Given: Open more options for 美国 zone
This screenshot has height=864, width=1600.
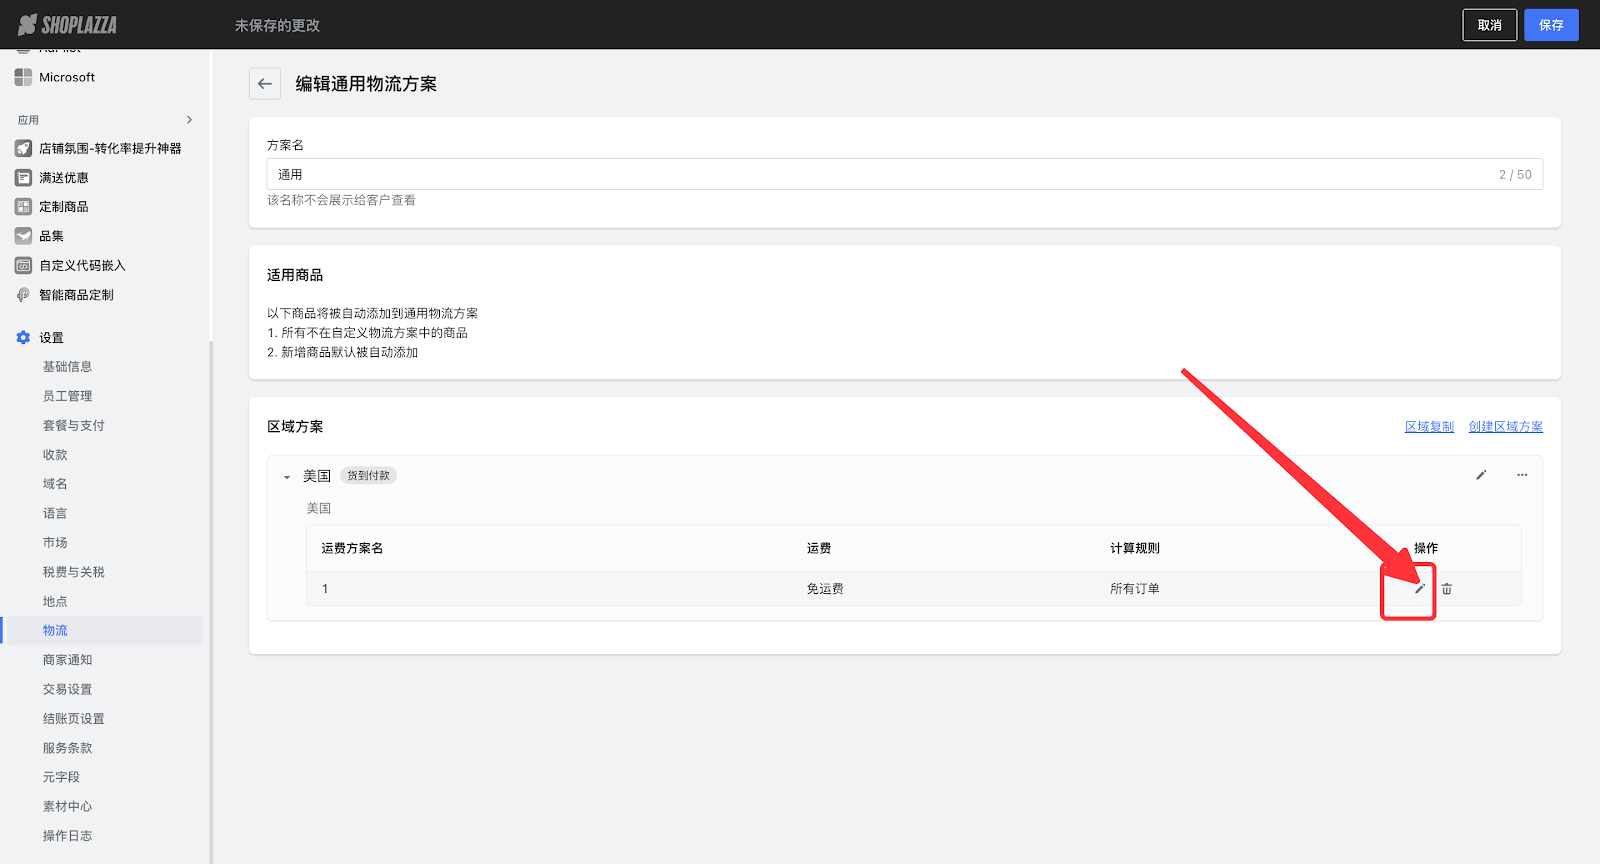Looking at the screenshot, I should tap(1522, 475).
